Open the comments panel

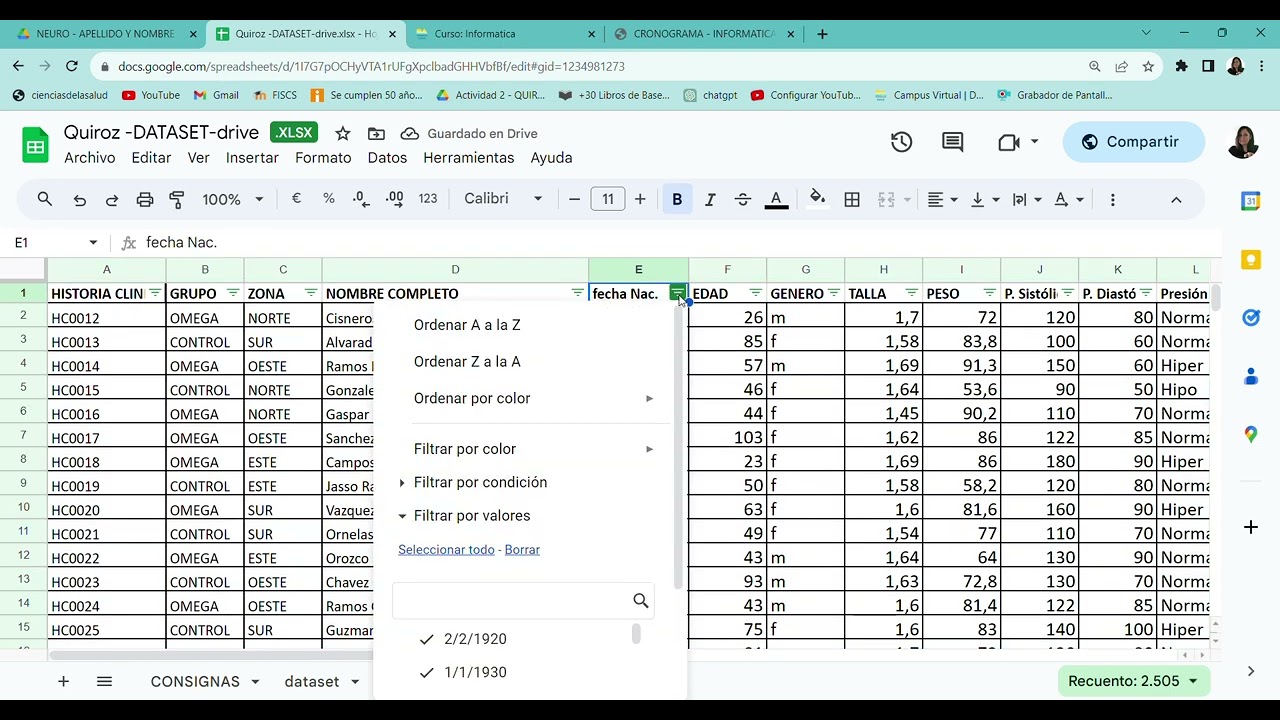[953, 142]
